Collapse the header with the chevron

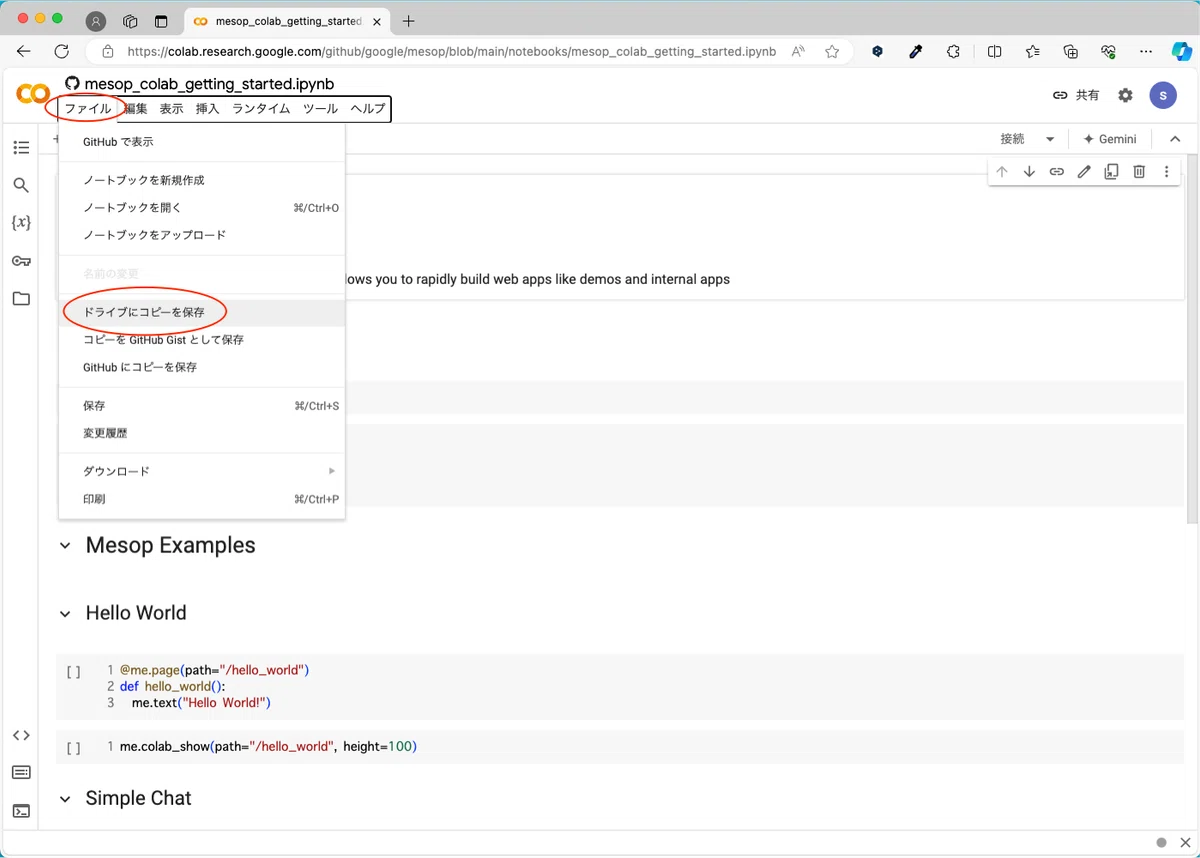[1176, 140]
